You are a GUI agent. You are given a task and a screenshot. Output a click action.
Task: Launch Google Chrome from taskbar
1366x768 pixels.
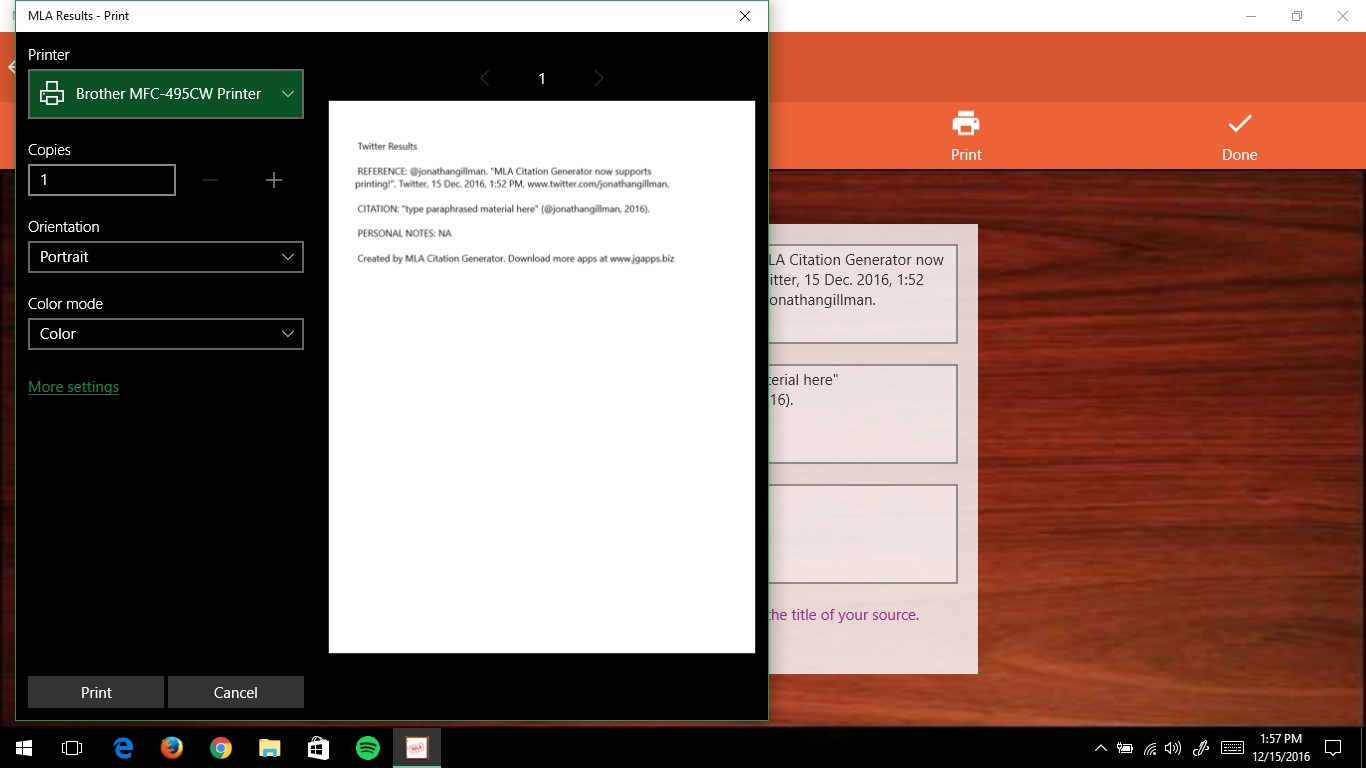[x=221, y=748]
